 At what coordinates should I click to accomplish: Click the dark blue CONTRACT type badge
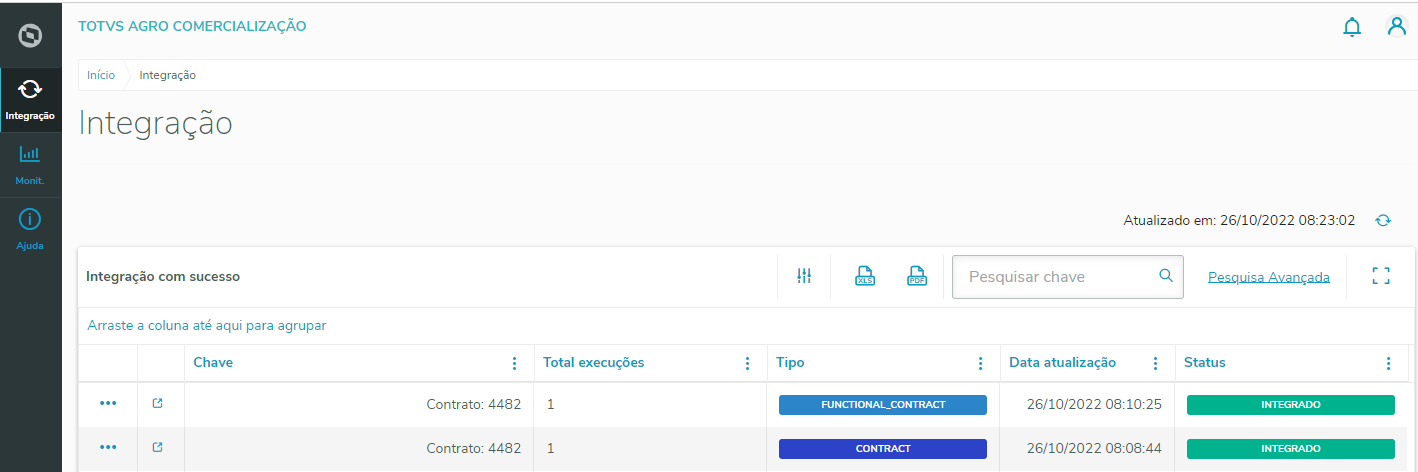[x=883, y=449]
